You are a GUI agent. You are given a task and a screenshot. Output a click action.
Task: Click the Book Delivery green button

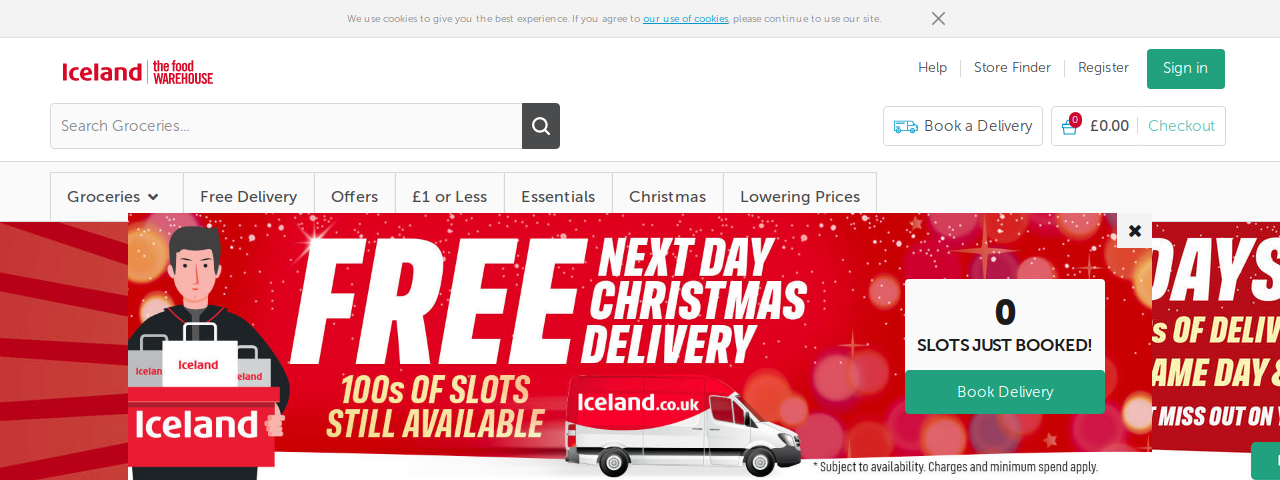[1005, 392]
